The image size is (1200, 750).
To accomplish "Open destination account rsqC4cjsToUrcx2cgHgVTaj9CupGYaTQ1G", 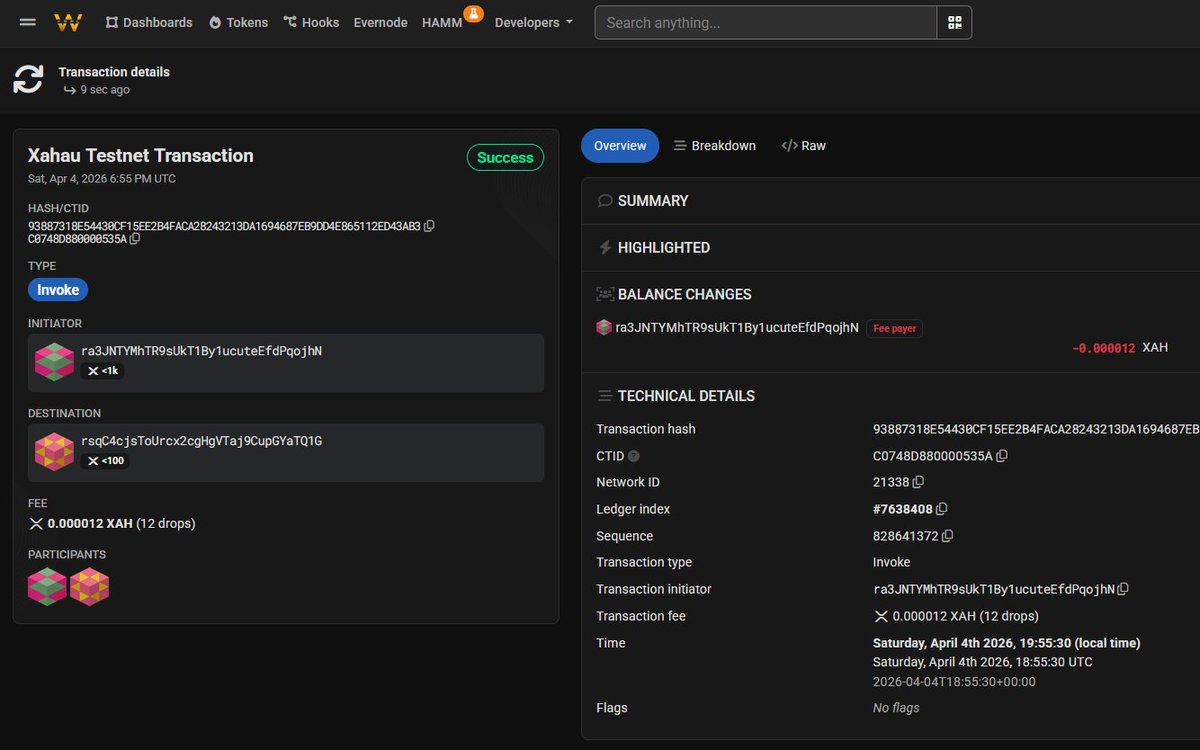I will click(201, 441).
